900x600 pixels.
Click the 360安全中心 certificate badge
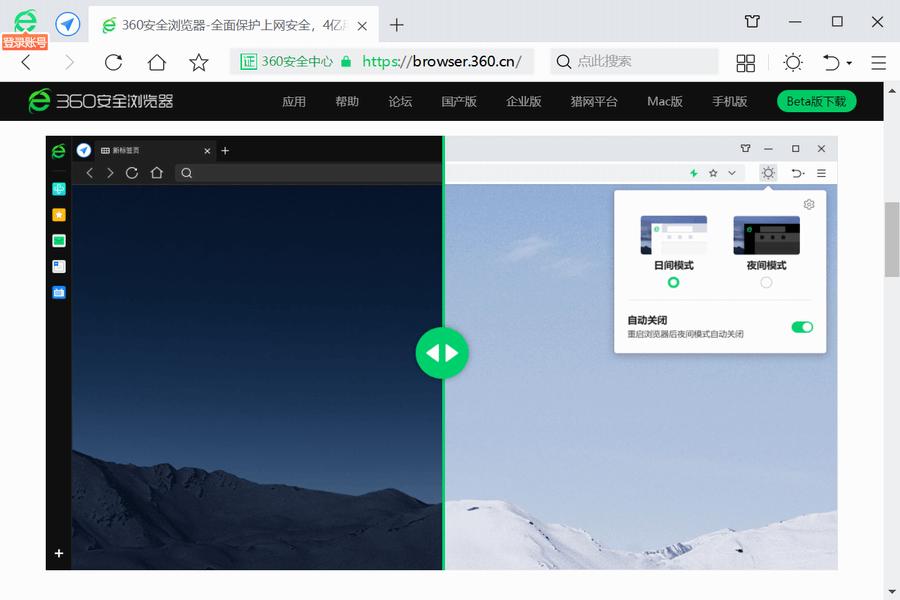[286, 61]
